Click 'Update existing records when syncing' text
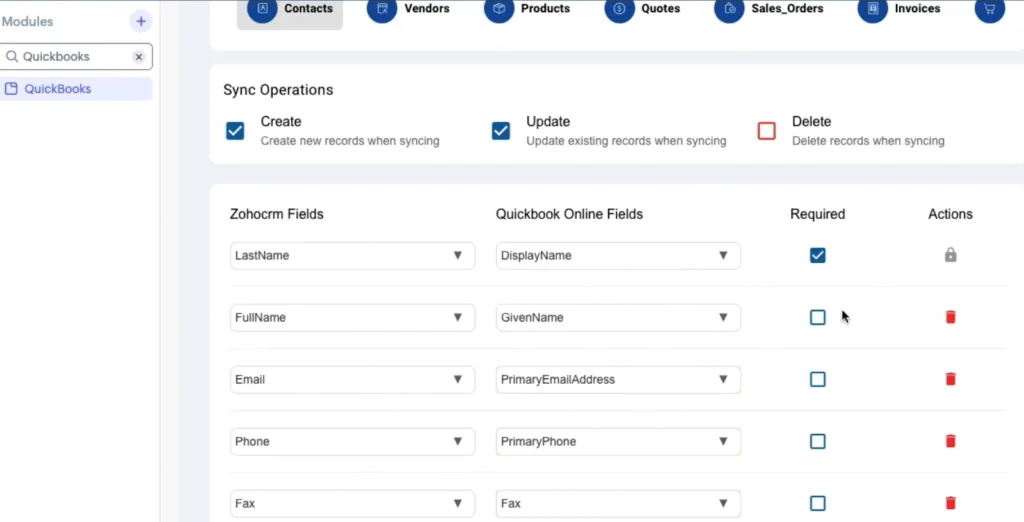Image resolution: width=1024 pixels, height=522 pixels. 626,141
